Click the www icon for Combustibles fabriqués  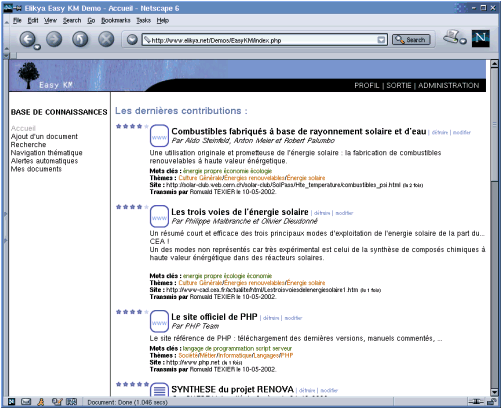(159, 136)
